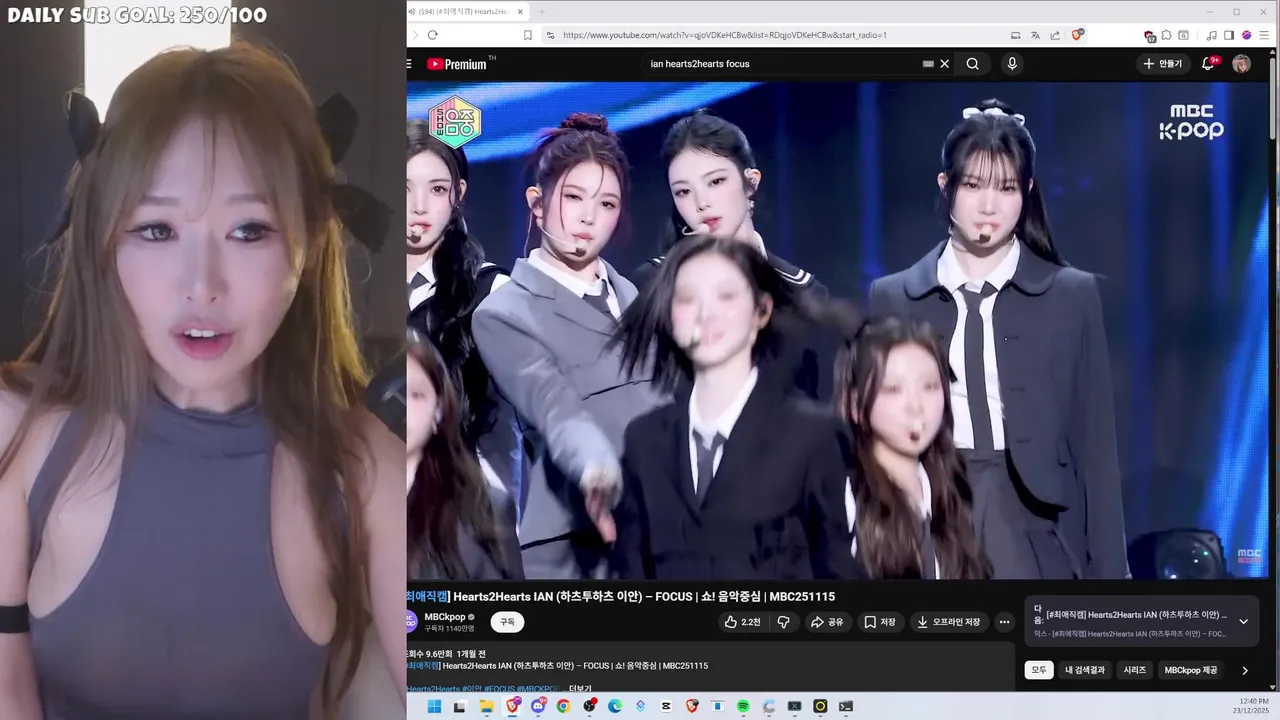Image resolution: width=1280 pixels, height=720 pixels.
Task: Open CapCut from the taskbar
Action: tap(666, 706)
